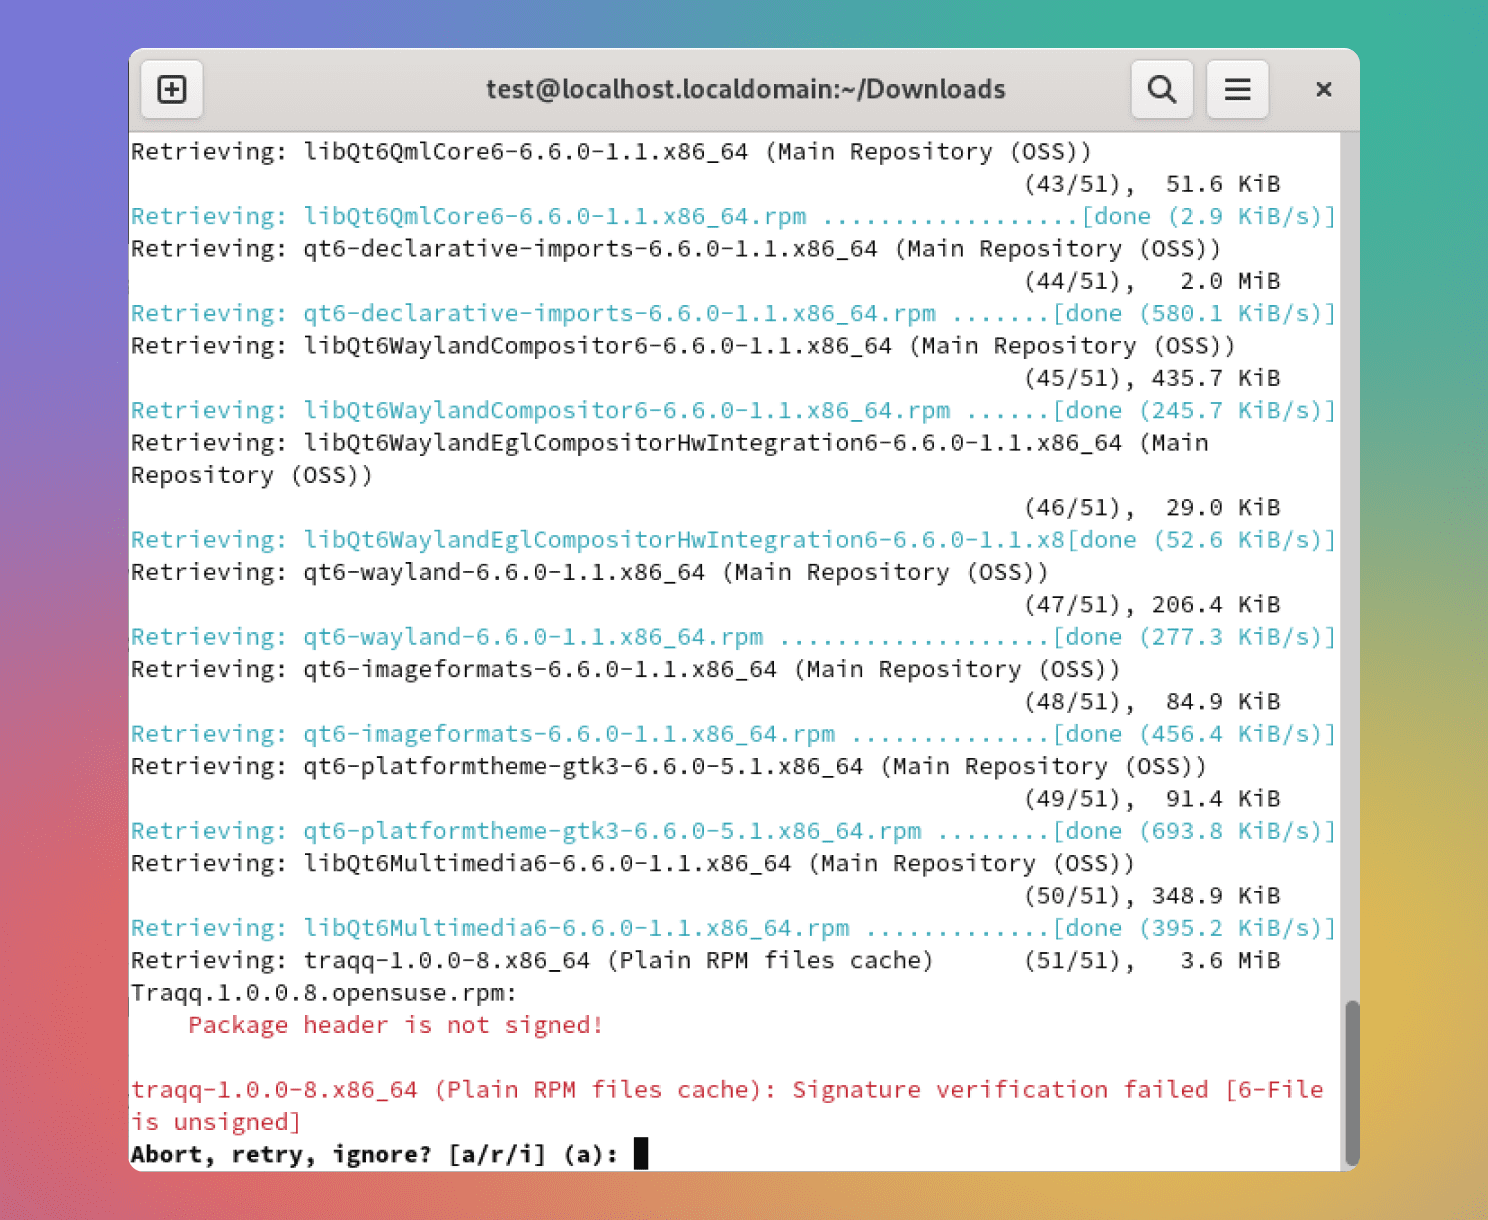Image resolution: width=1488 pixels, height=1220 pixels.
Task: Open the terminal search tool
Action: (x=1162, y=90)
